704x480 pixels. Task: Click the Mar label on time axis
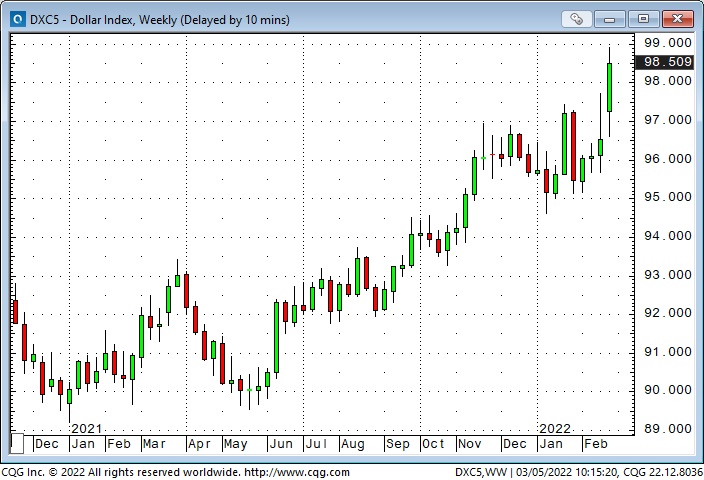coord(154,444)
